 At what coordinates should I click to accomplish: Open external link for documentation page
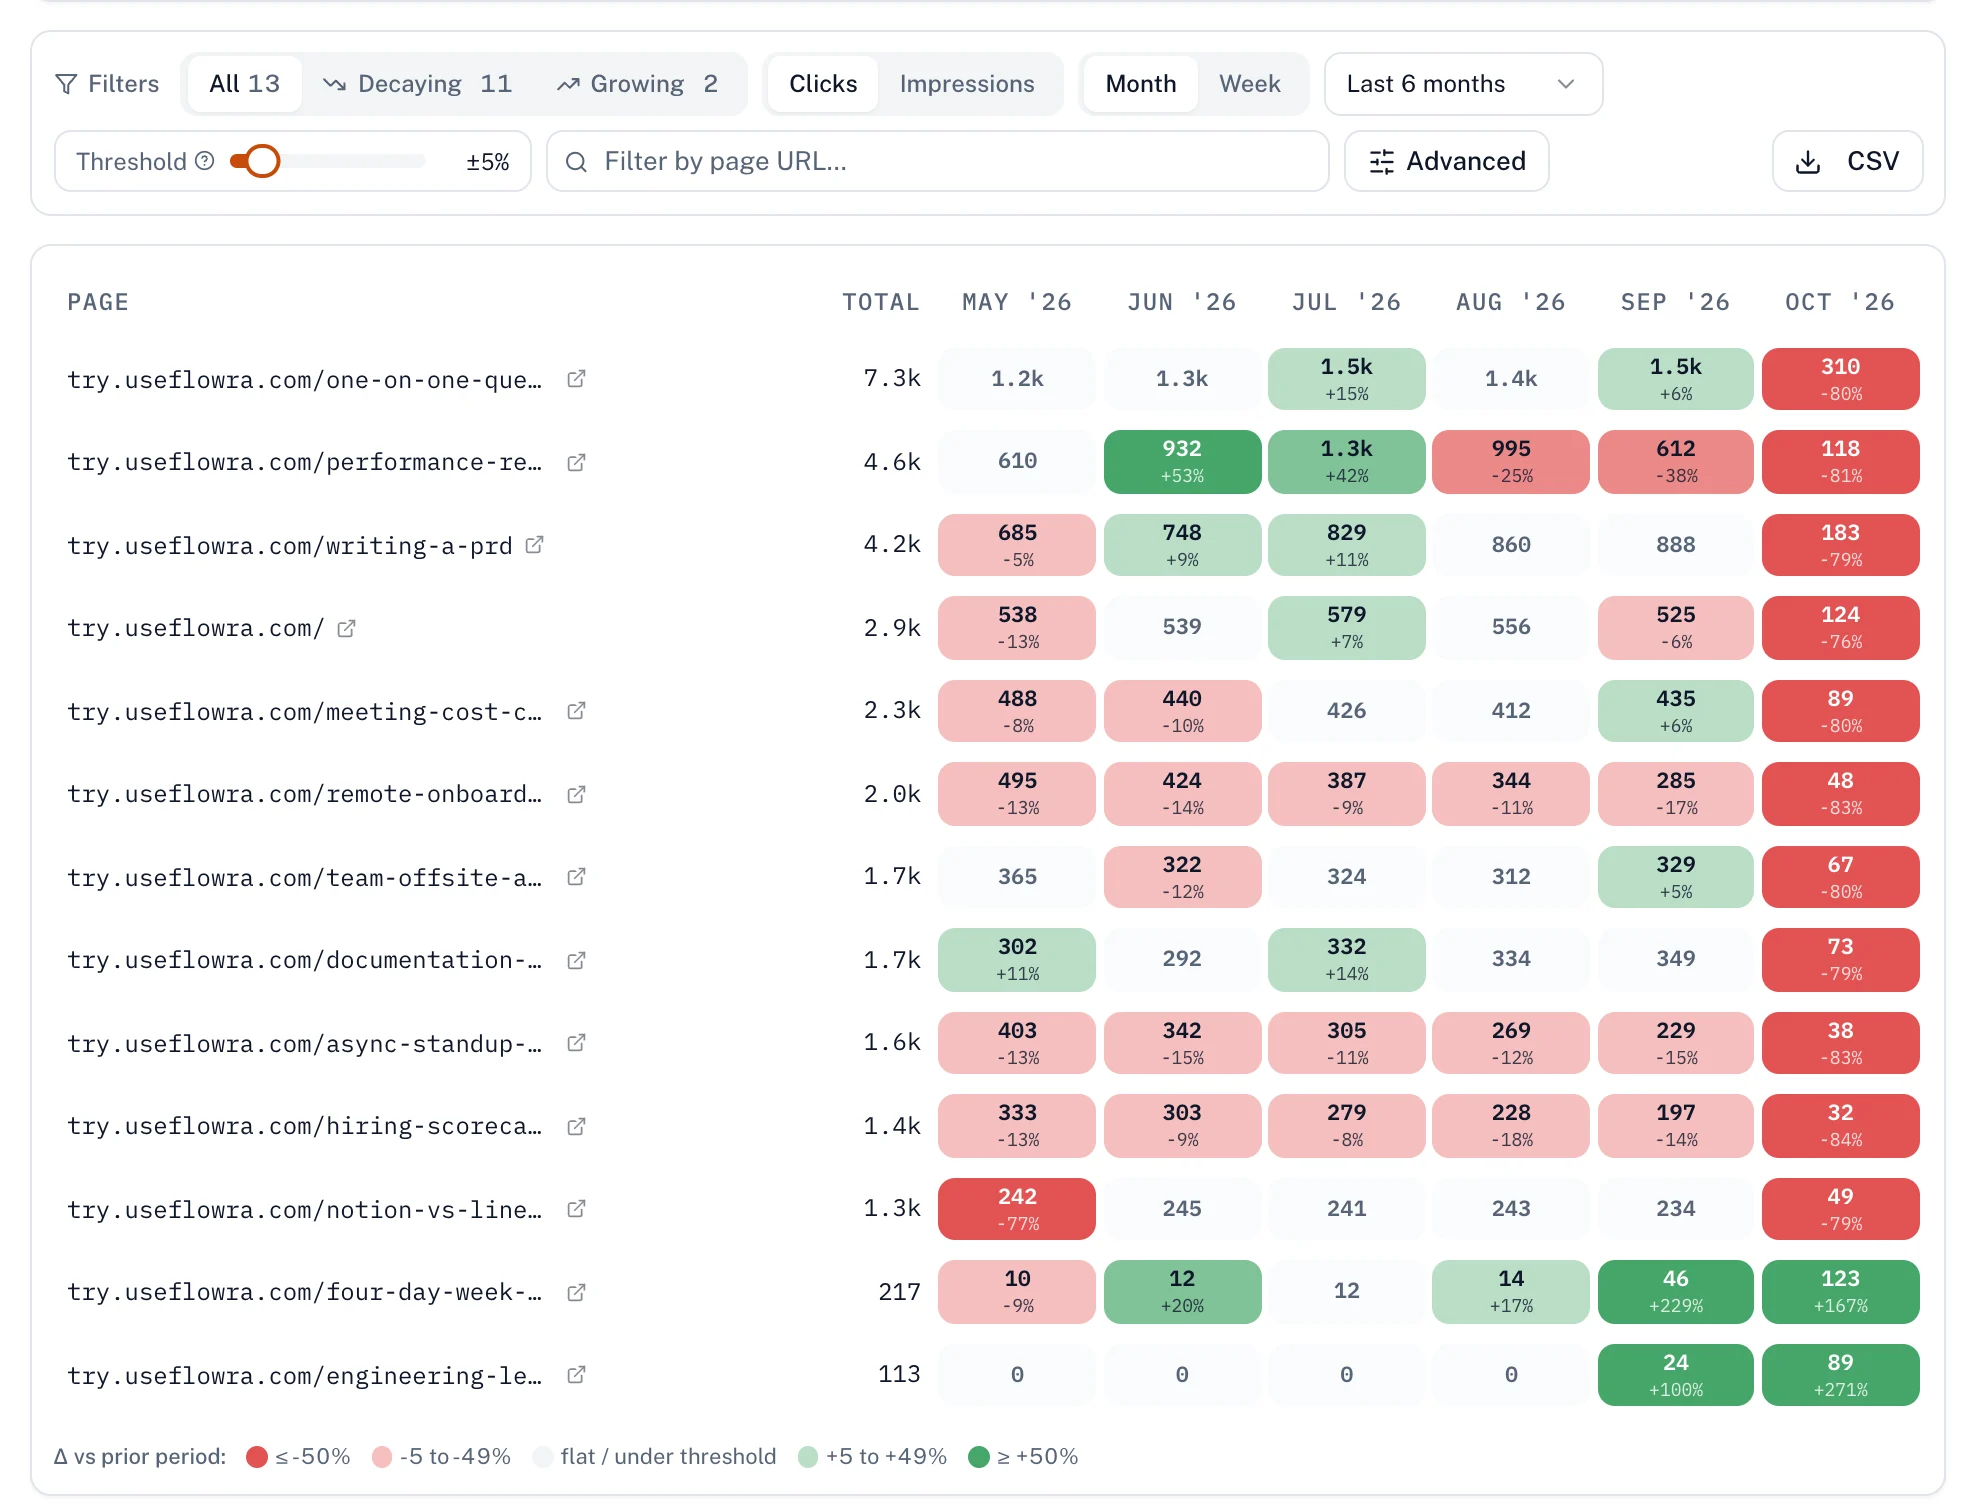[x=576, y=960]
